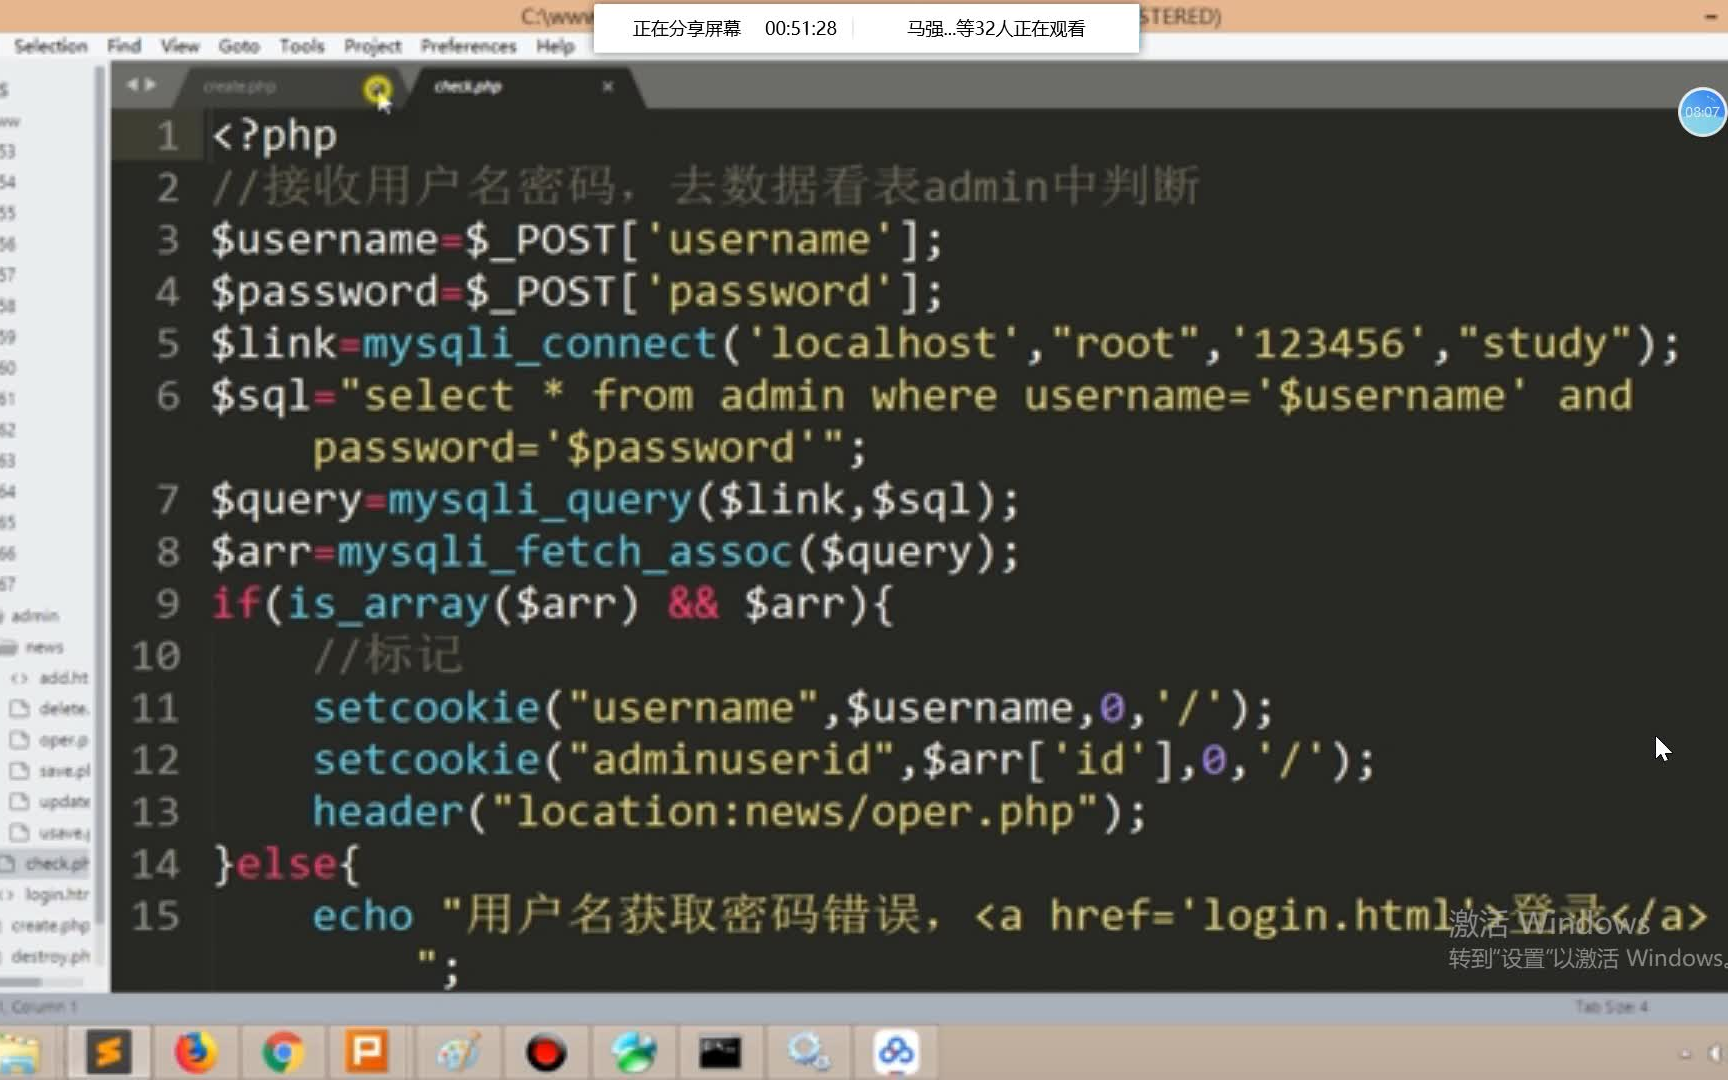Launch Firefox from the taskbar
The width and height of the screenshot is (1728, 1080).
[x=196, y=1052]
